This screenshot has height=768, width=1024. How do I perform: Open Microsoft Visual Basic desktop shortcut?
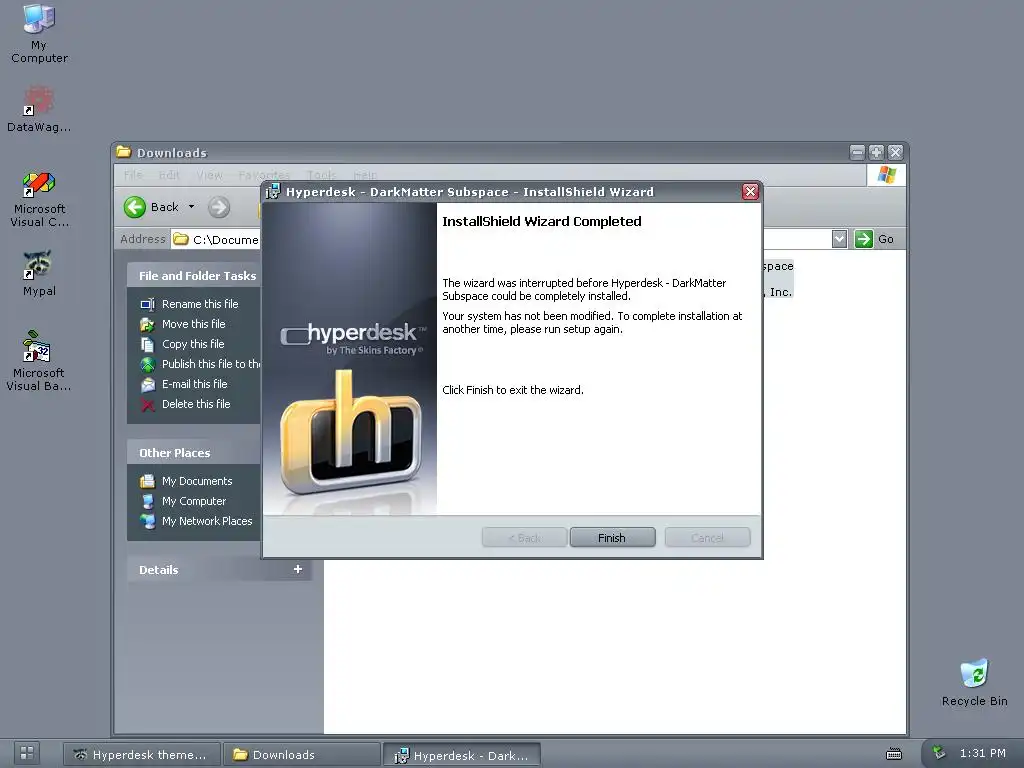(x=39, y=360)
